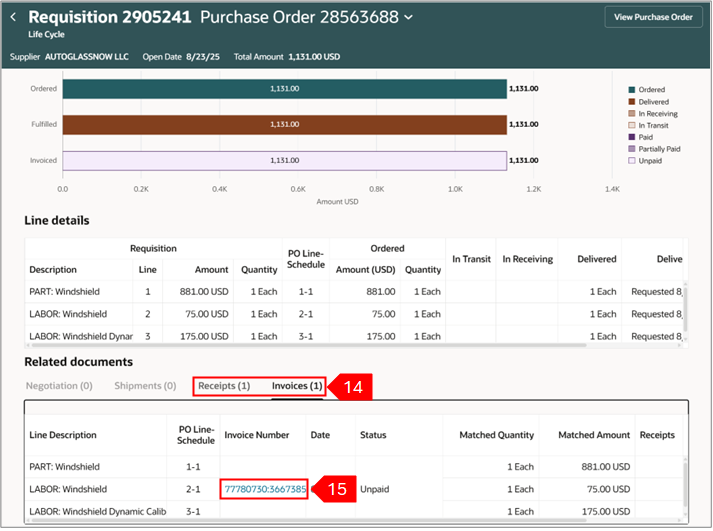Click the Invoiced bar in the chart

point(284,160)
